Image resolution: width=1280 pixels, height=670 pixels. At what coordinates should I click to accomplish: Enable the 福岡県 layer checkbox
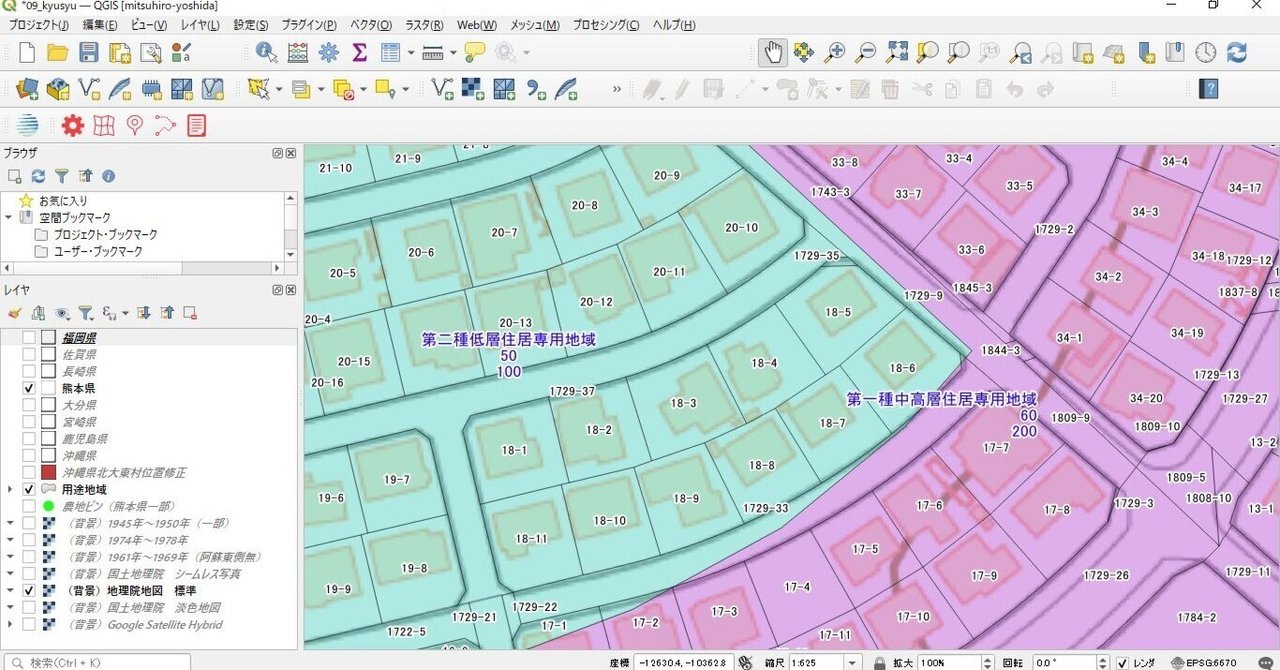tap(29, 338)
